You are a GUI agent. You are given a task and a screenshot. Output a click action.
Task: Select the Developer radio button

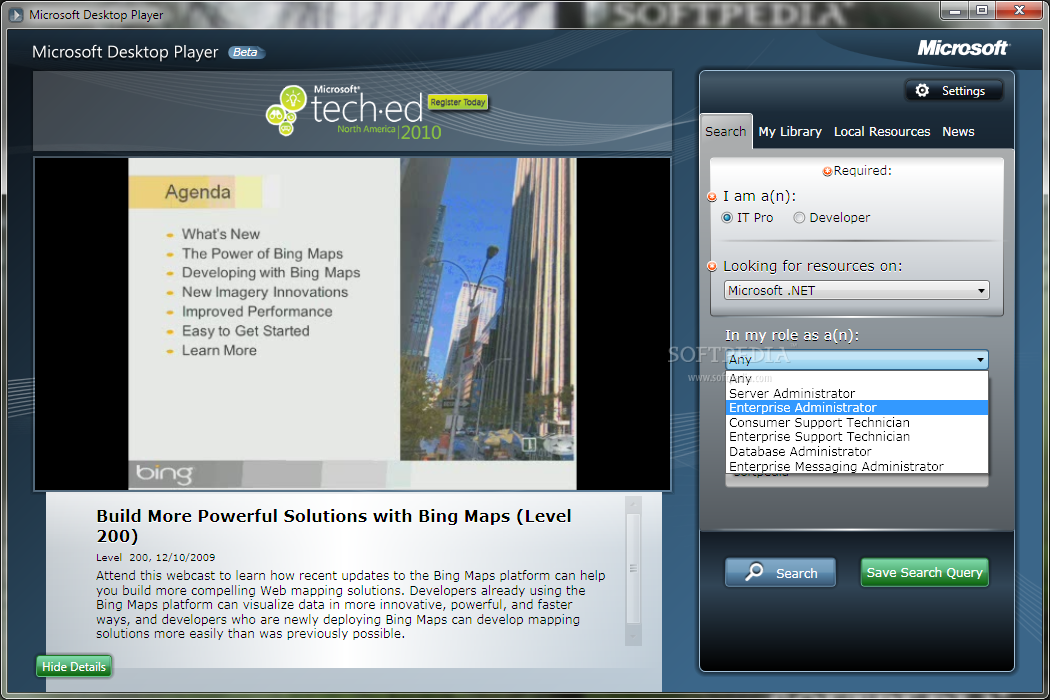click(x=799, y=218)
